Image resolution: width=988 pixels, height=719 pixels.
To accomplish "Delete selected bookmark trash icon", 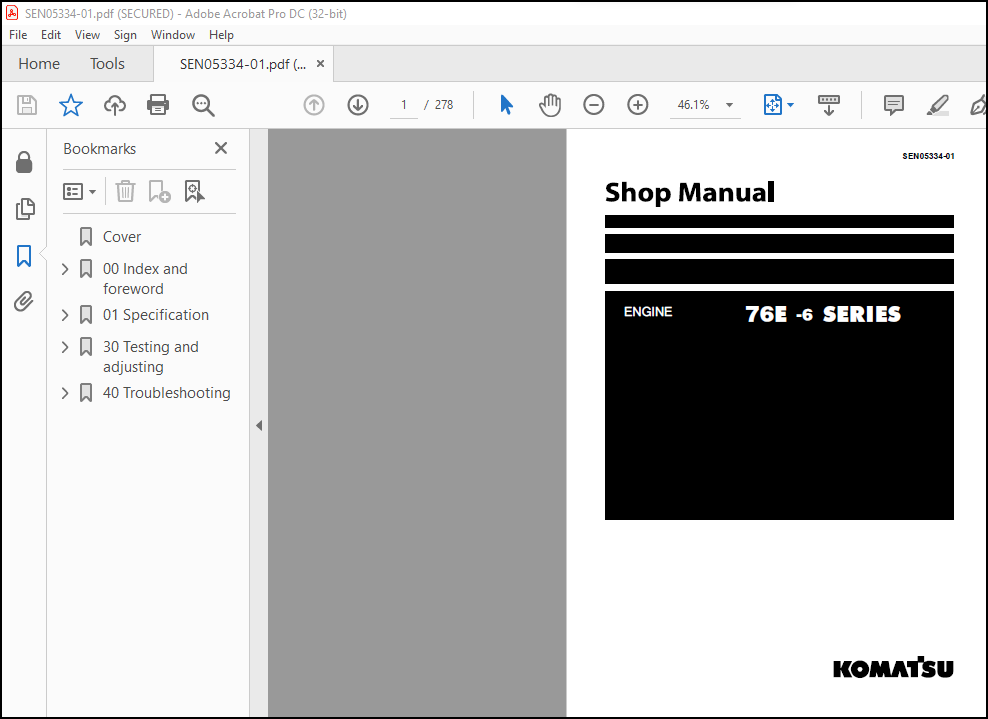I will click(x=125, y=191).
